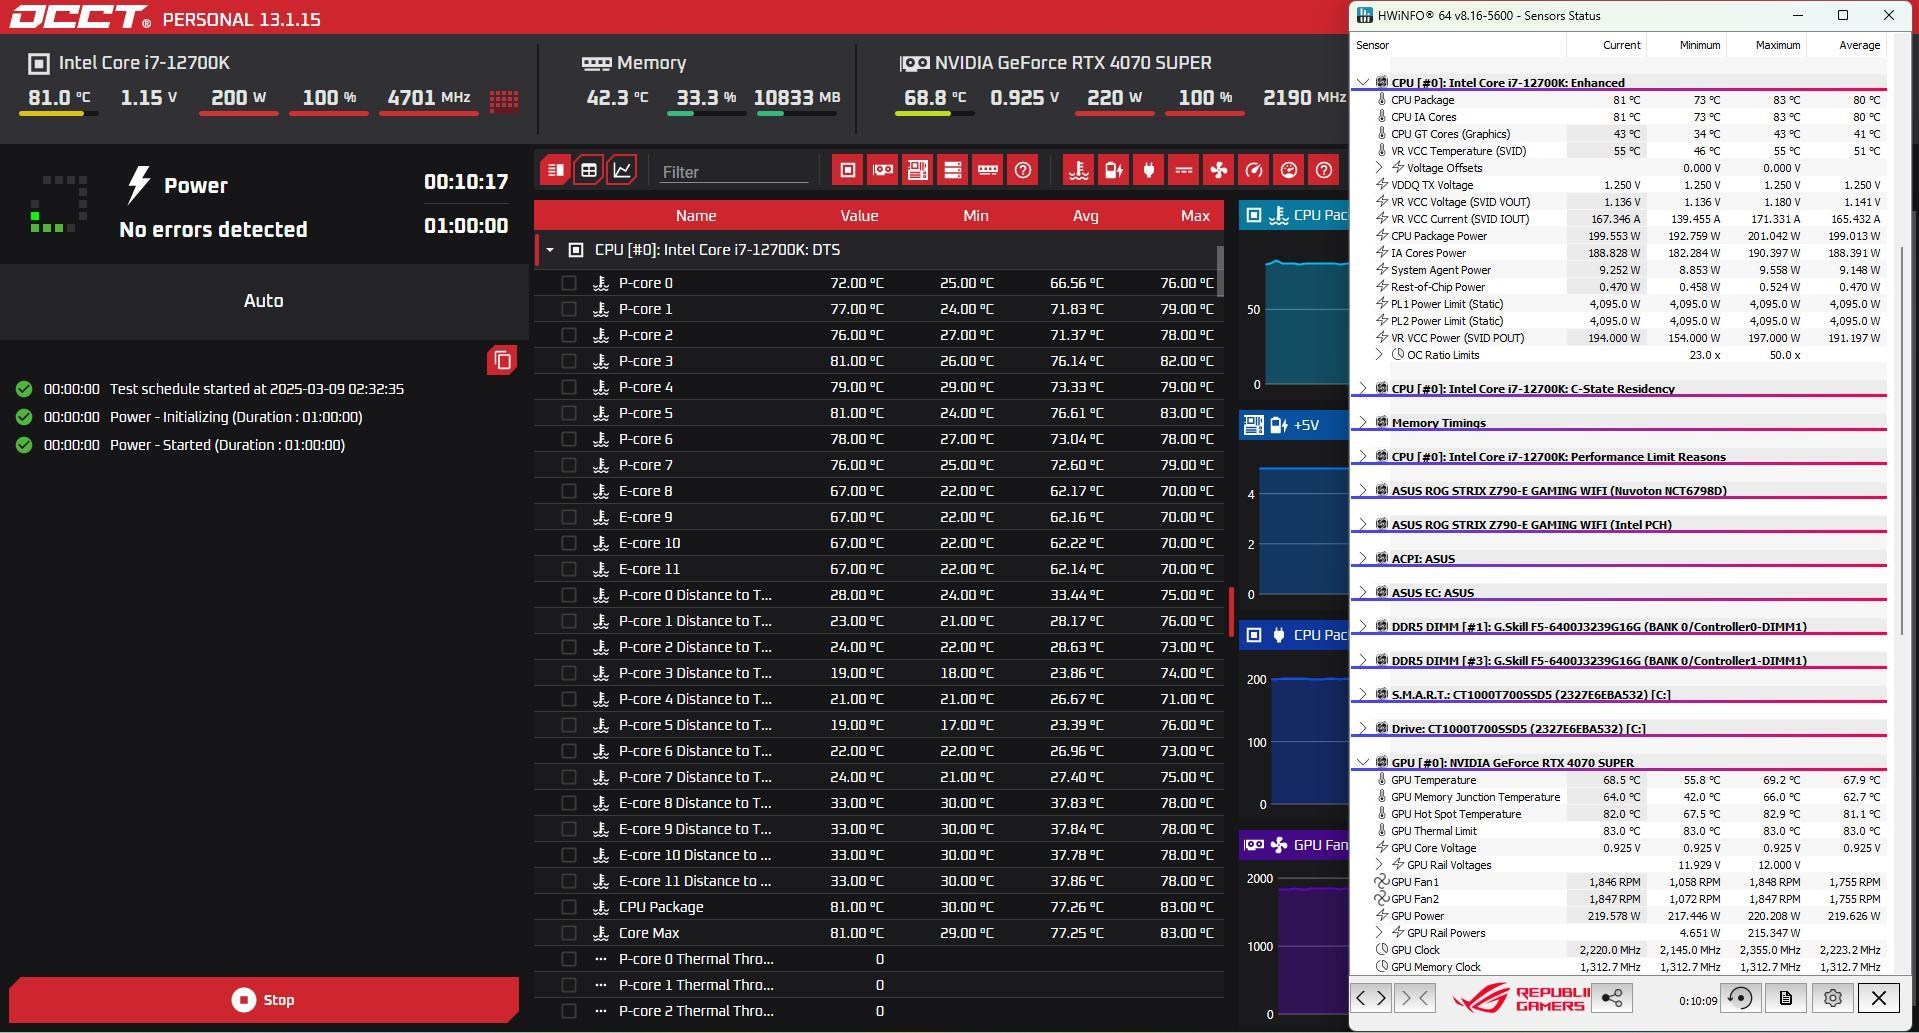Viewport: 1919px width, 1033px height.
Task: Toggle CPU sensors filter icon
Action: point(847,170)
